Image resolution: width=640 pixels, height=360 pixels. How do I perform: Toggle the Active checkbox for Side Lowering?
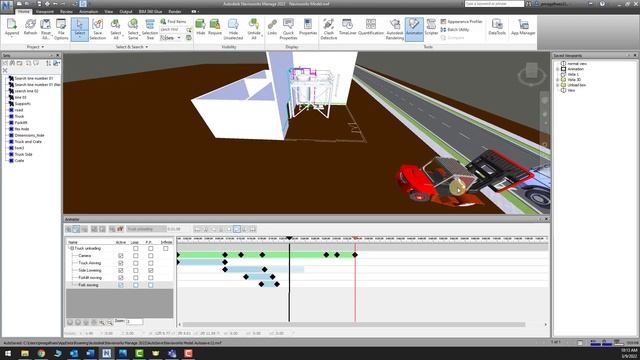(x=120, y=270)
